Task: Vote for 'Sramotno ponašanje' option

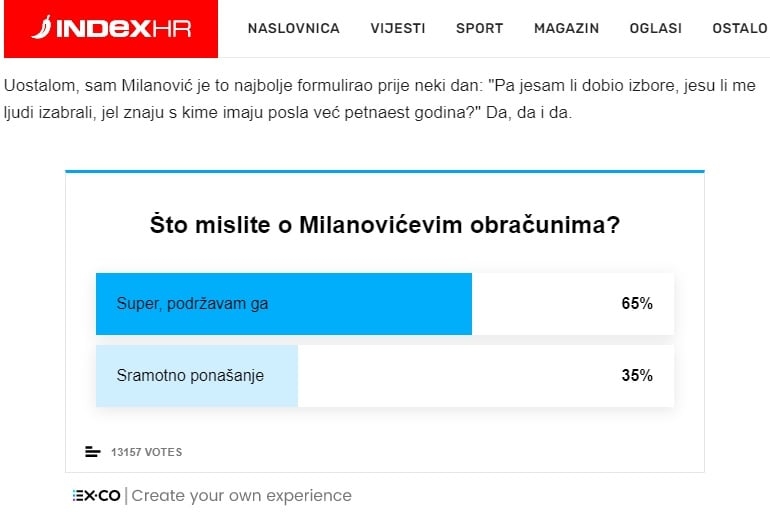Action: click(385, 376)
